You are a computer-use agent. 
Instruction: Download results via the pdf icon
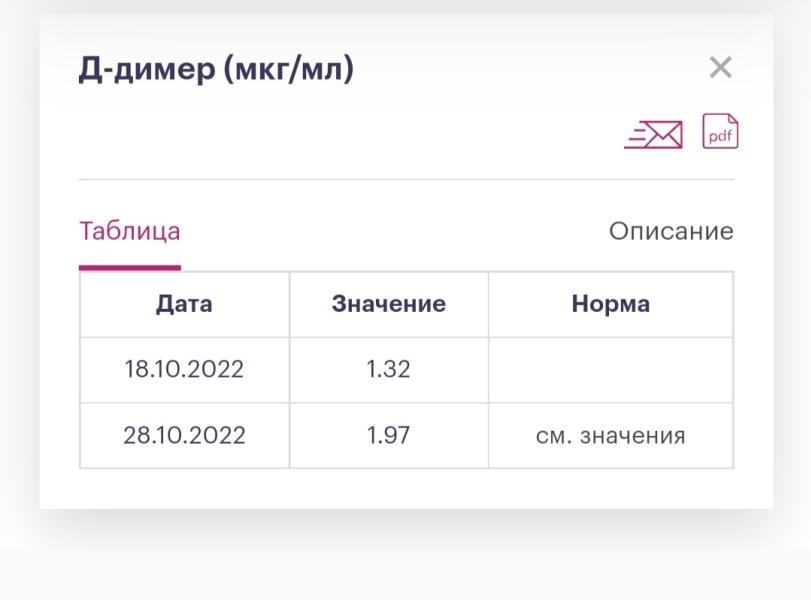[720, 131]
